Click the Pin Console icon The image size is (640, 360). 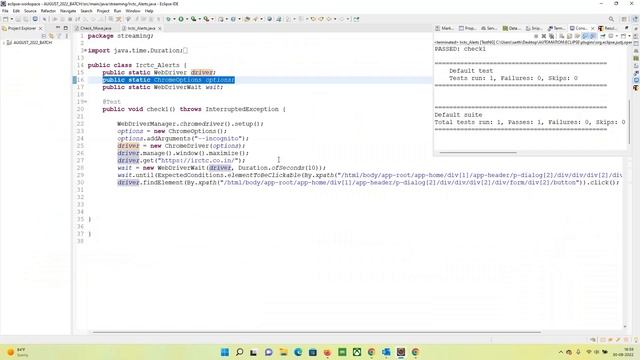pyautogui.click(x=602, y=36)
